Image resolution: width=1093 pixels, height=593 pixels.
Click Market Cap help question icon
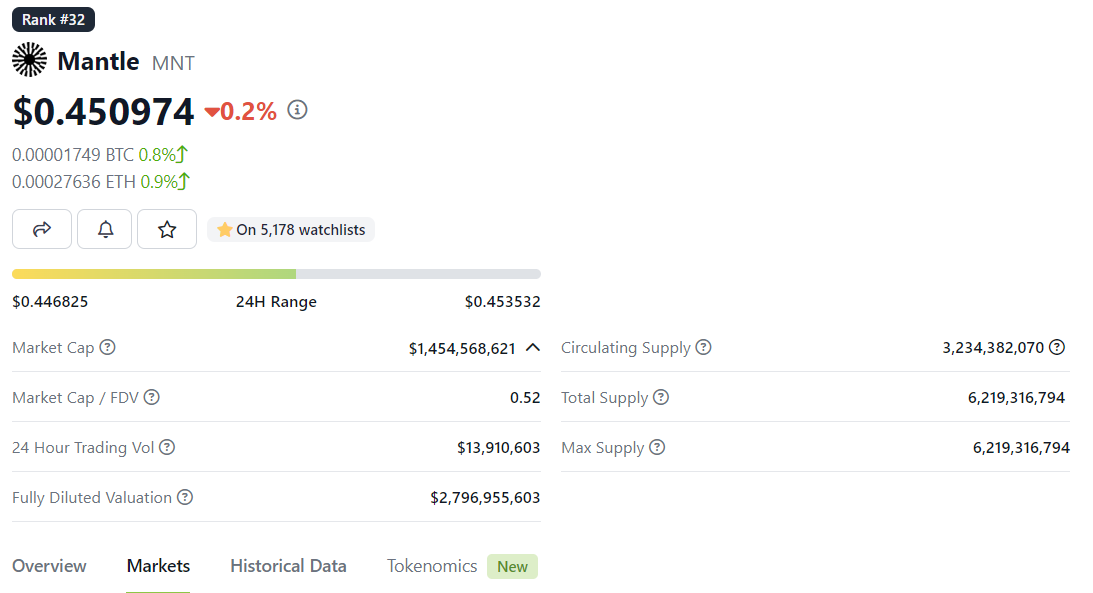(108, 347)
